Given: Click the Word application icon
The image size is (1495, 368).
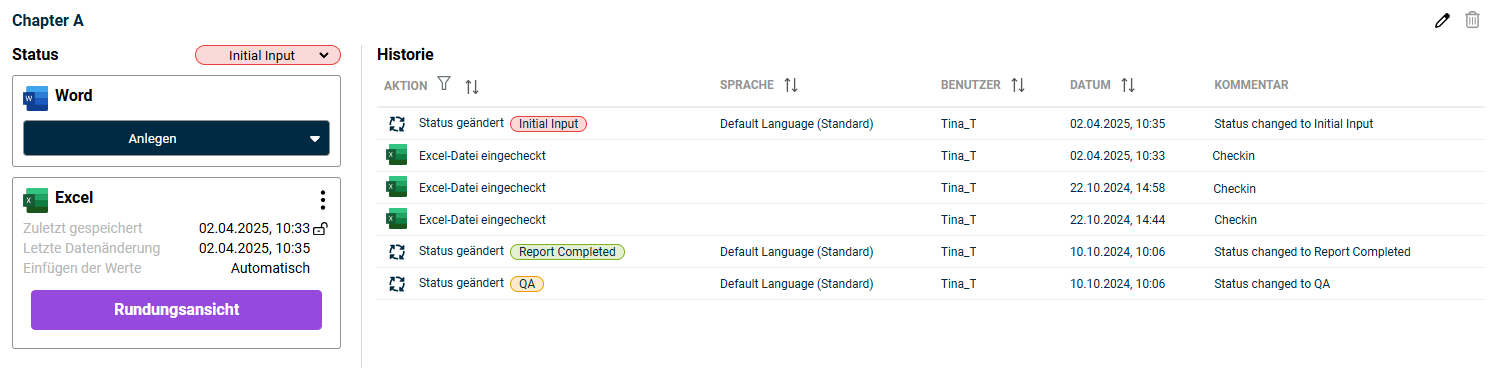Looking at the screenshot, I should tap(35, 97).
